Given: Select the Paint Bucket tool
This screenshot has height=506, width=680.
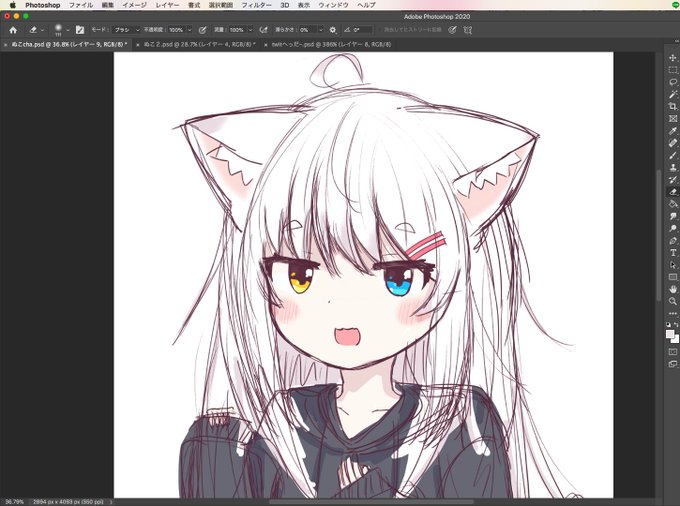Looking at the screenshot, I should (673, 204).
